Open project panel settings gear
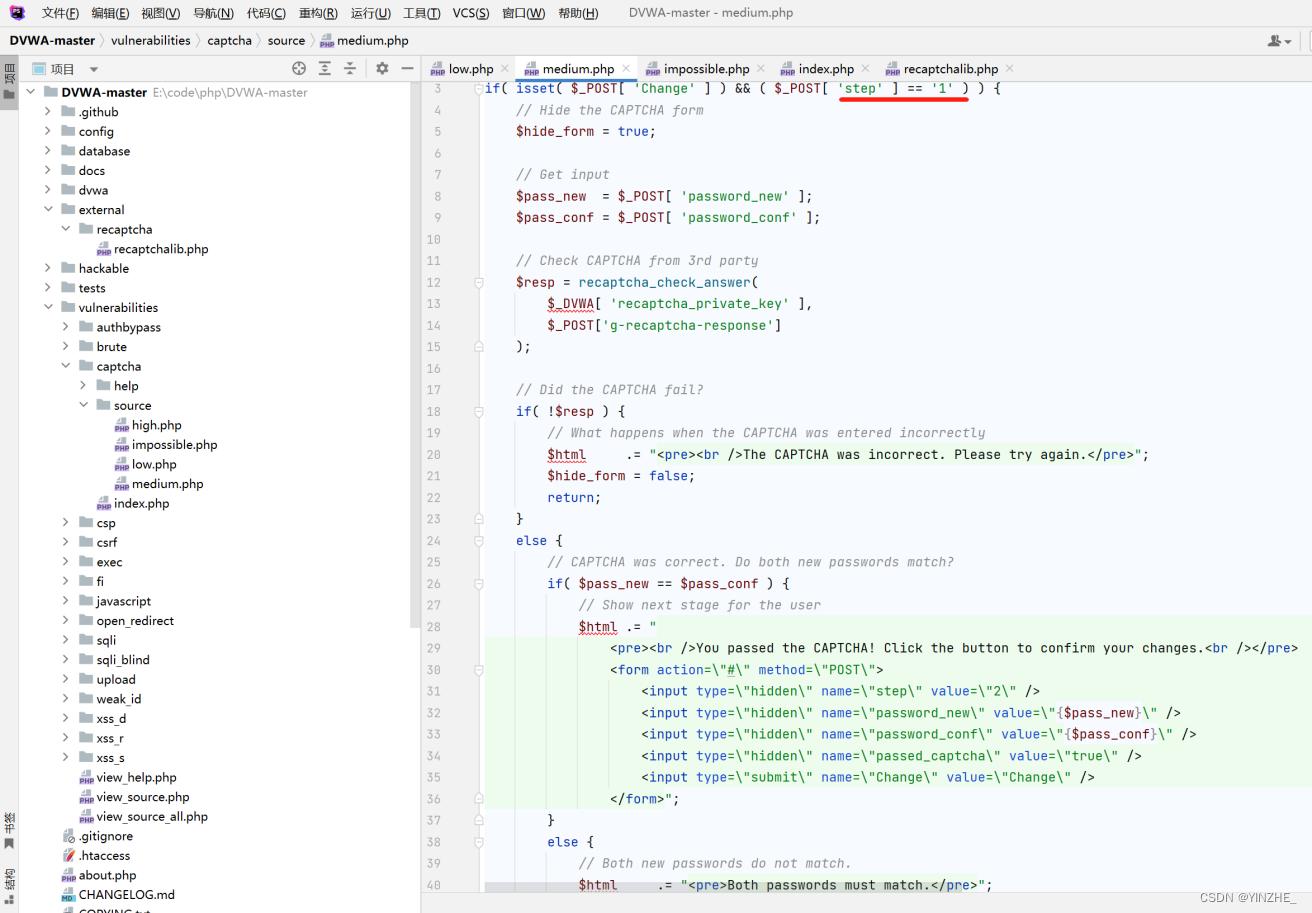 tap(382, 68)
